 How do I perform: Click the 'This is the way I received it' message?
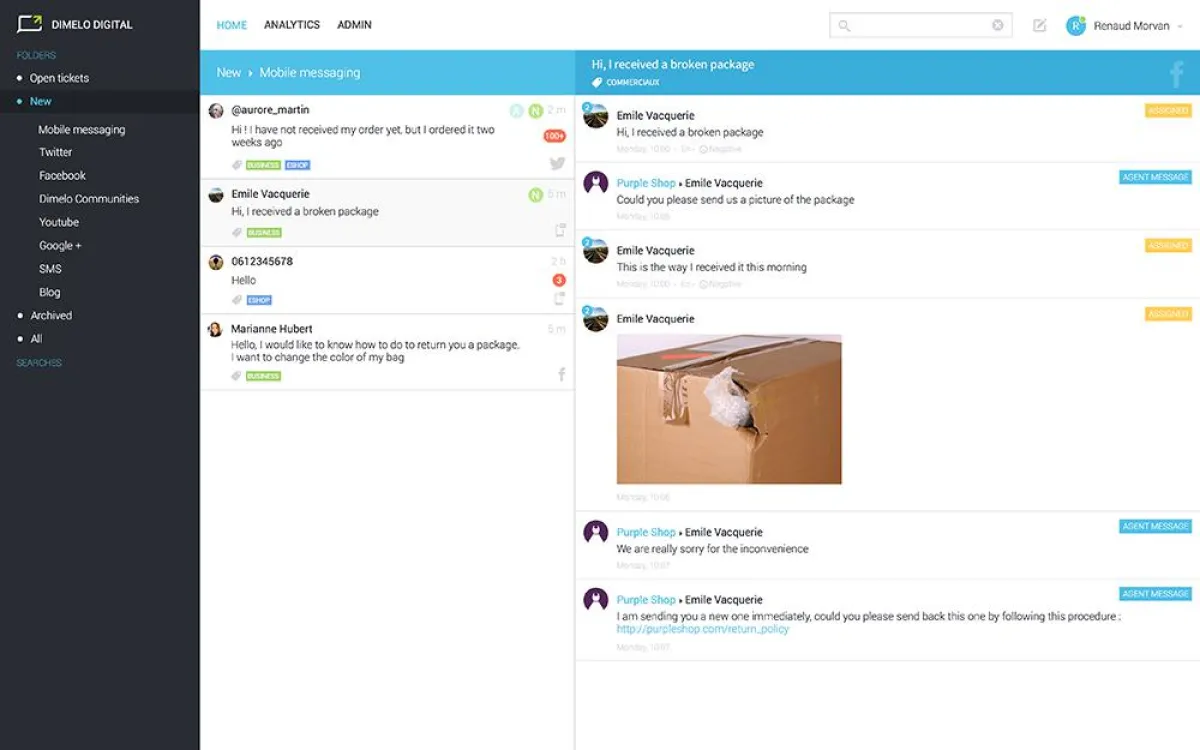pyautogui.click(x=711, y=267)
